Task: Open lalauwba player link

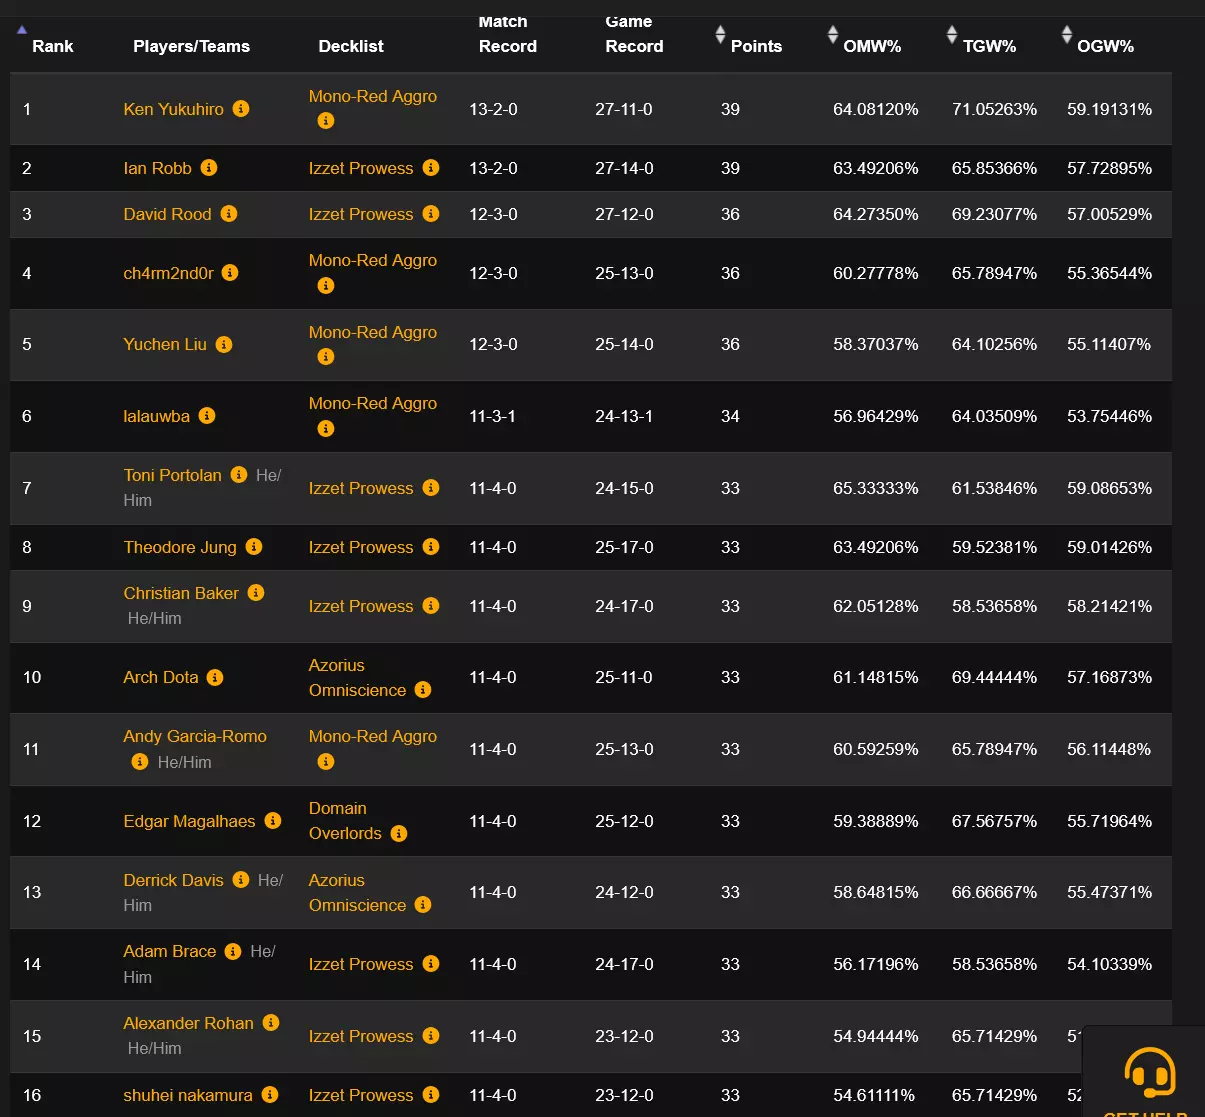Action: (157, 416)
